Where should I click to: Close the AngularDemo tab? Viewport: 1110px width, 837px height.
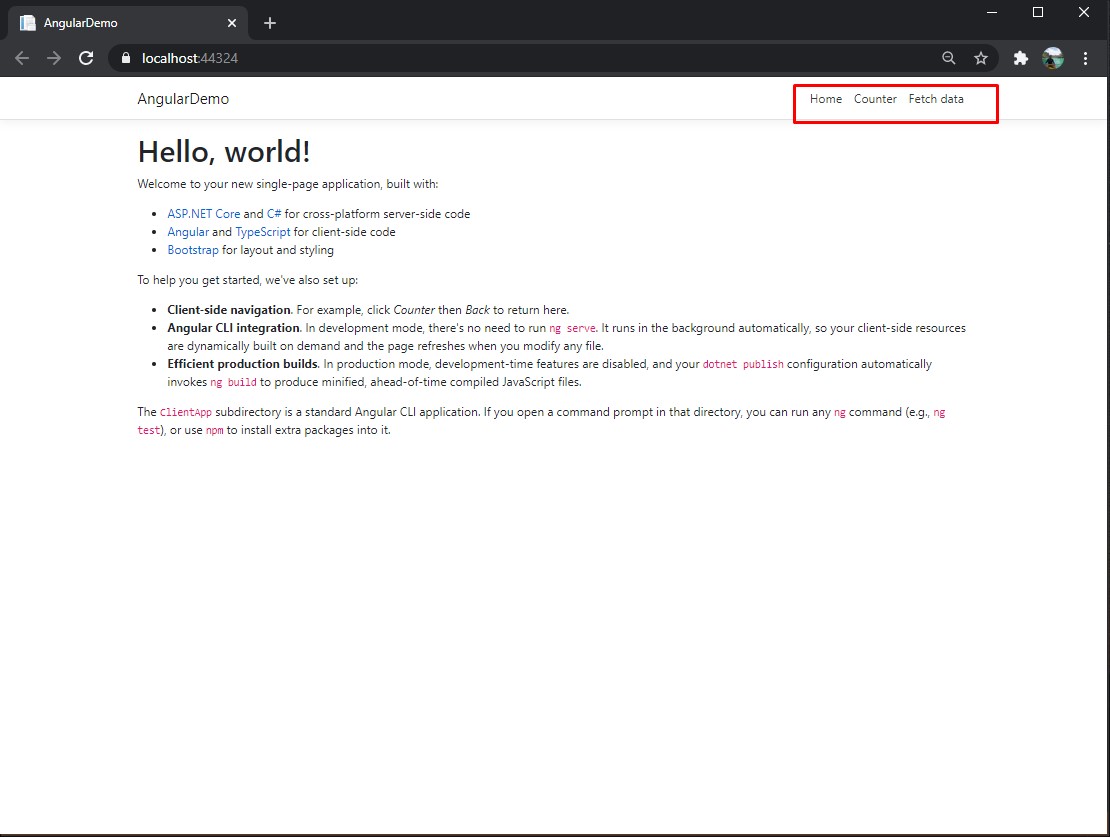[232, 22]
